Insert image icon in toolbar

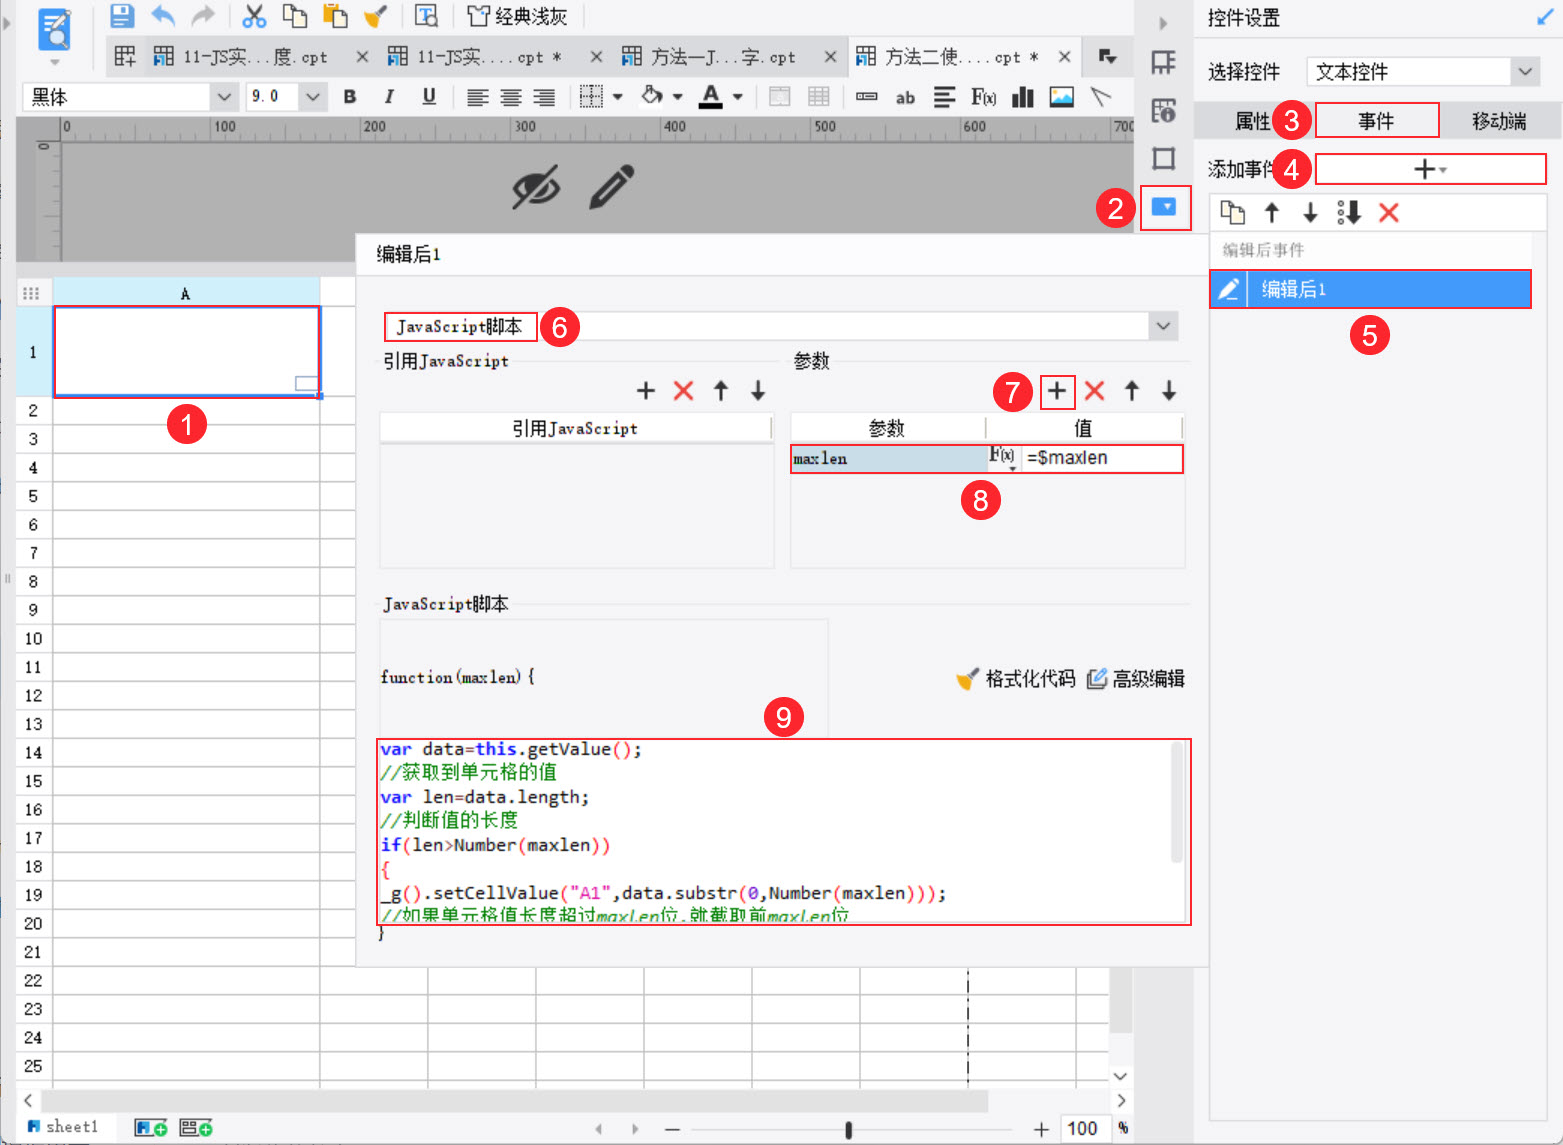click(x=1061, y=97)
